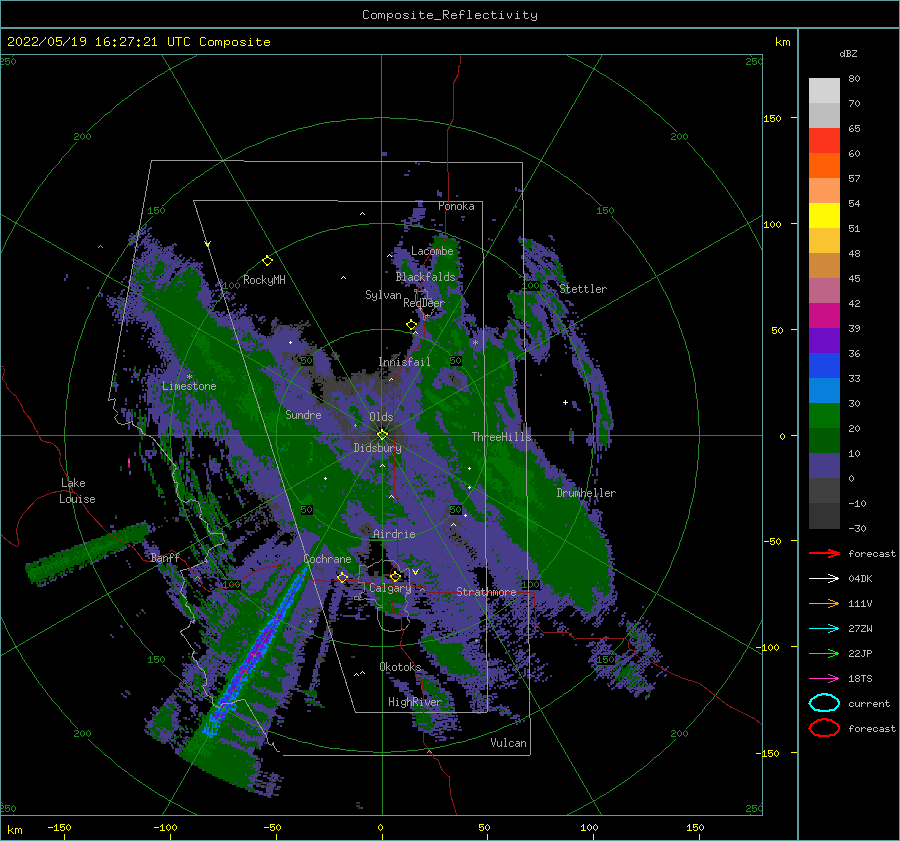Click the Ponoka label
The height and width of the screenshot is (841, 900).
coord(456,206)
